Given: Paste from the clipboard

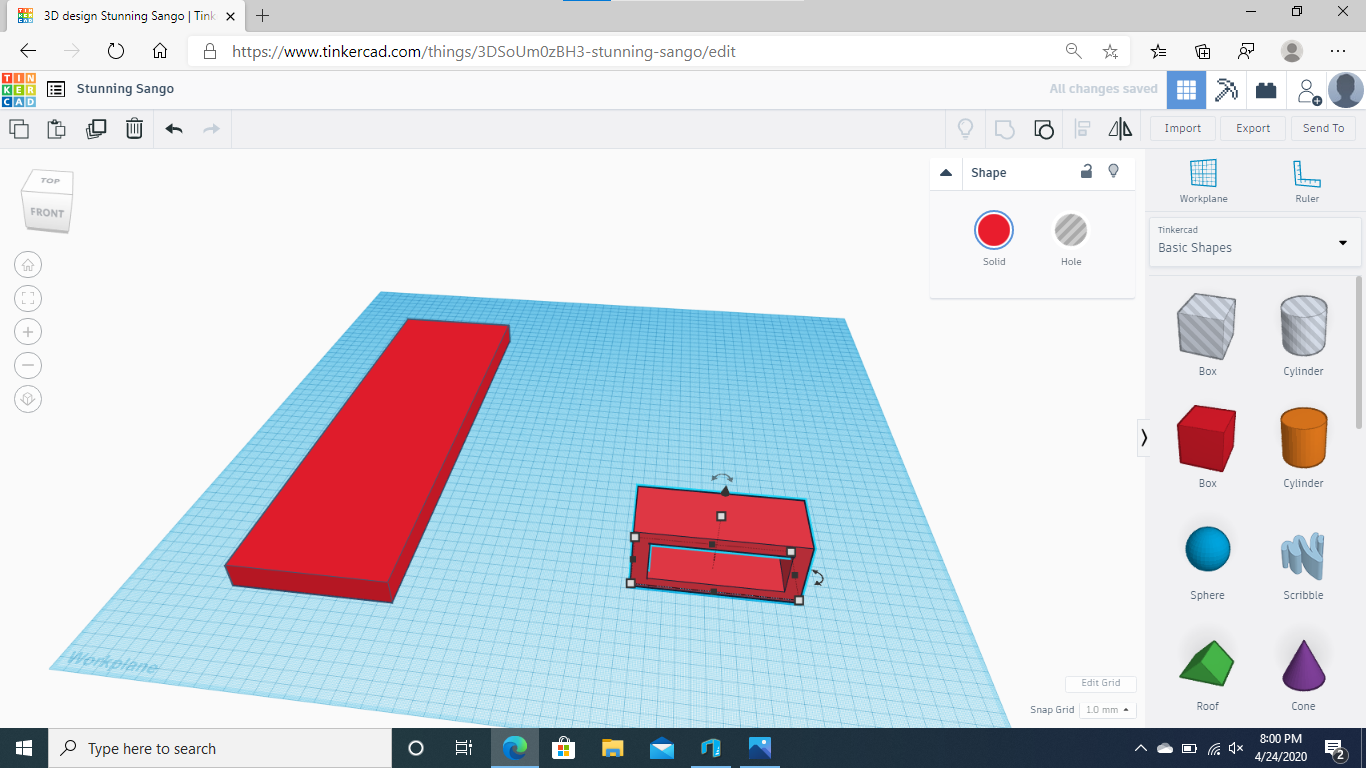Looking at the screenshot, I should point(57,128).
